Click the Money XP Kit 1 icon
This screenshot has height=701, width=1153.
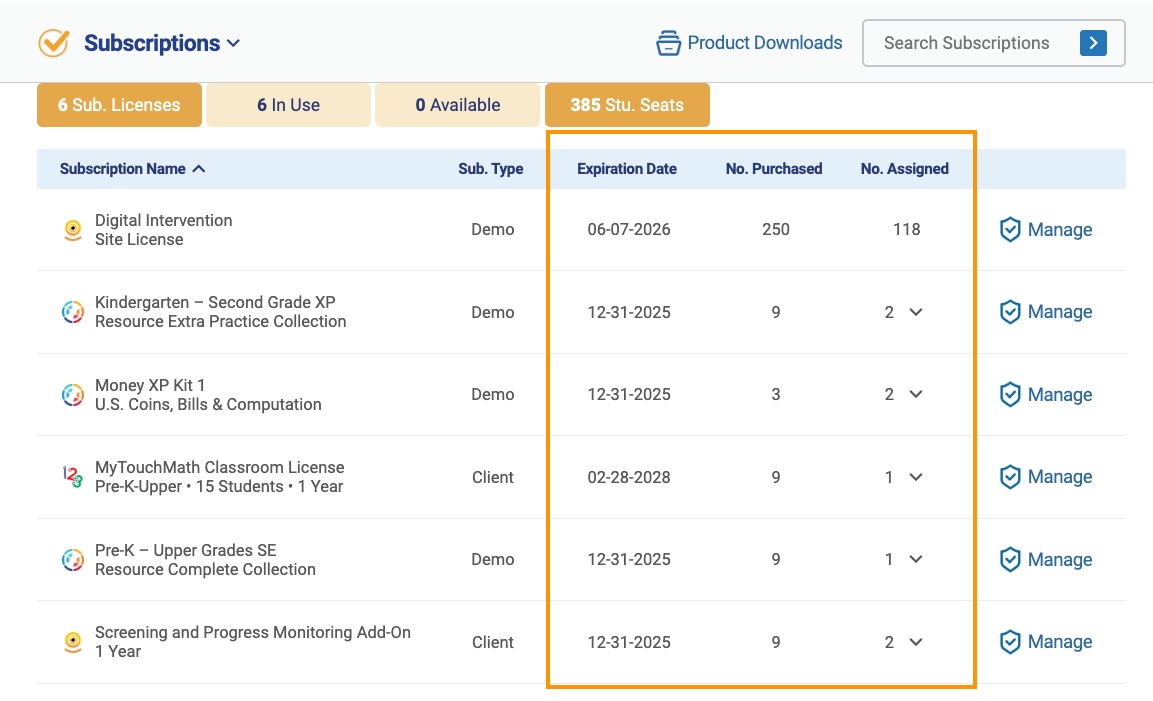pyautogui.click(x=73, y=395)
